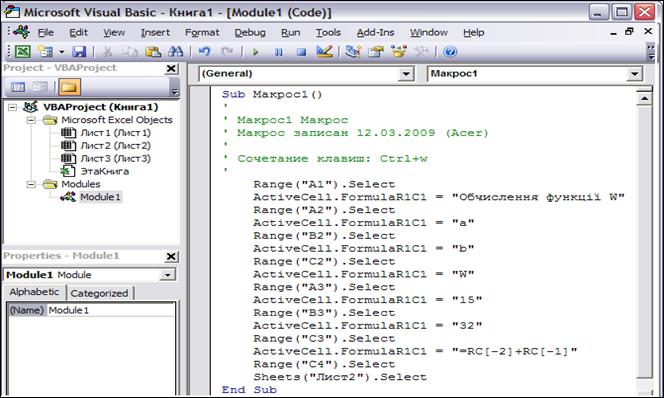This screenshot has height=398, width=664.
Task: Open the View menu
Action: [114, 33]
